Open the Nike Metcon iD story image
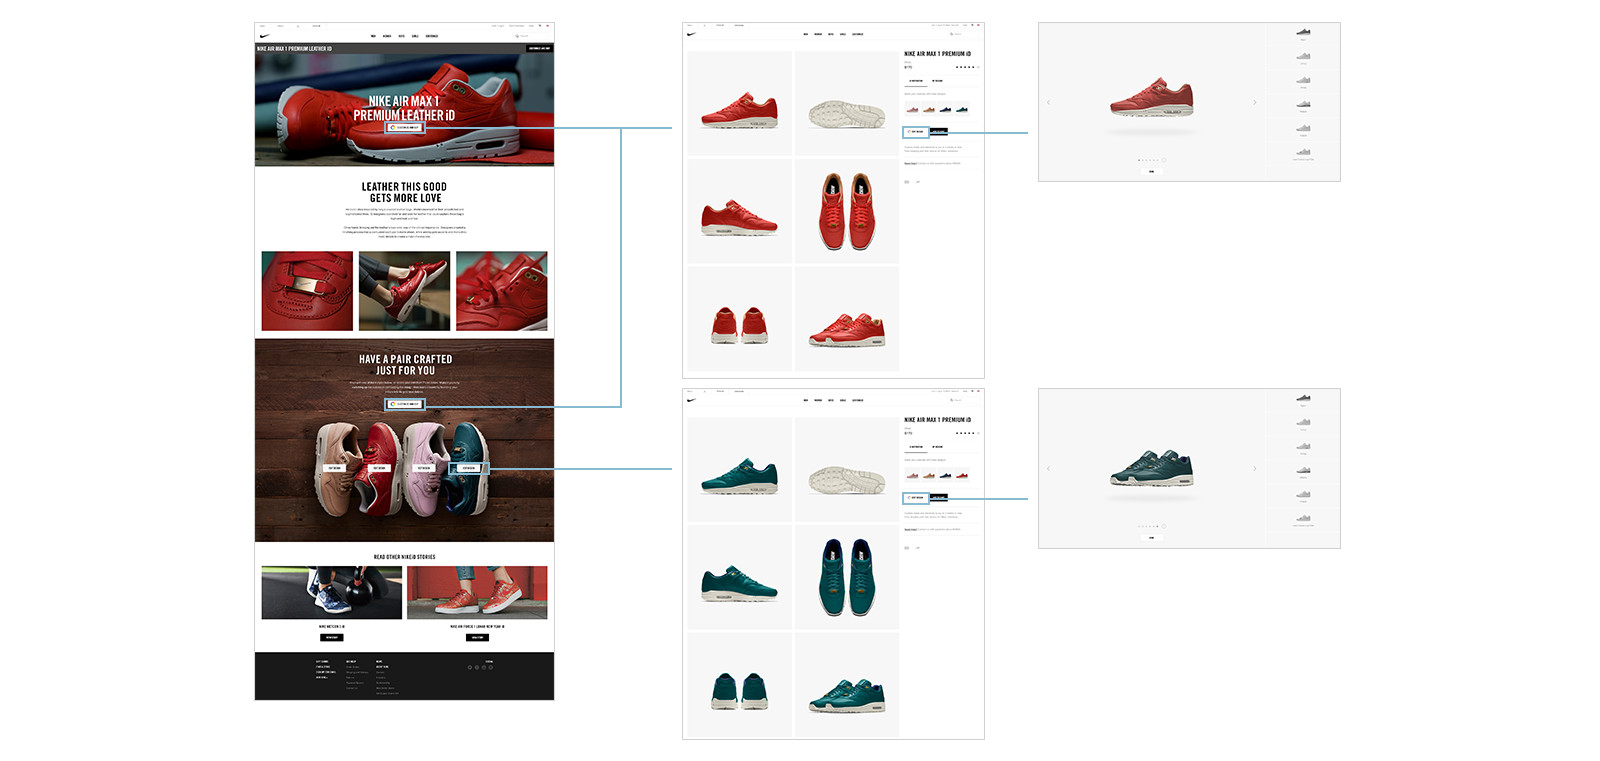The image size is (1600, 761). 332,593
